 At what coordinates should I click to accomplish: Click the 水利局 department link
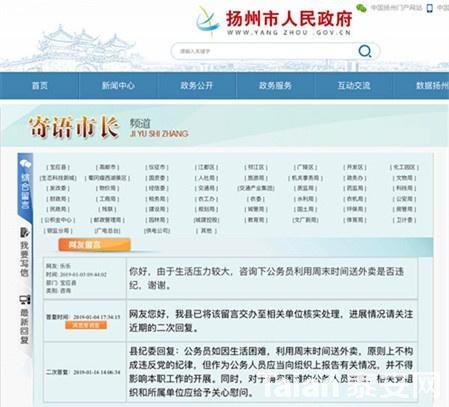pos(306,199)
